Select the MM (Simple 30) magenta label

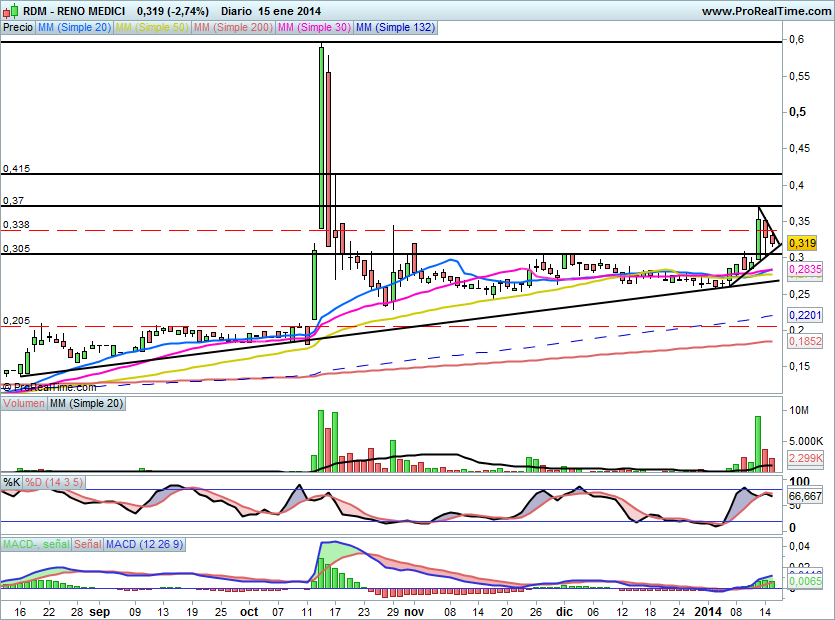[x=314, y=27]
